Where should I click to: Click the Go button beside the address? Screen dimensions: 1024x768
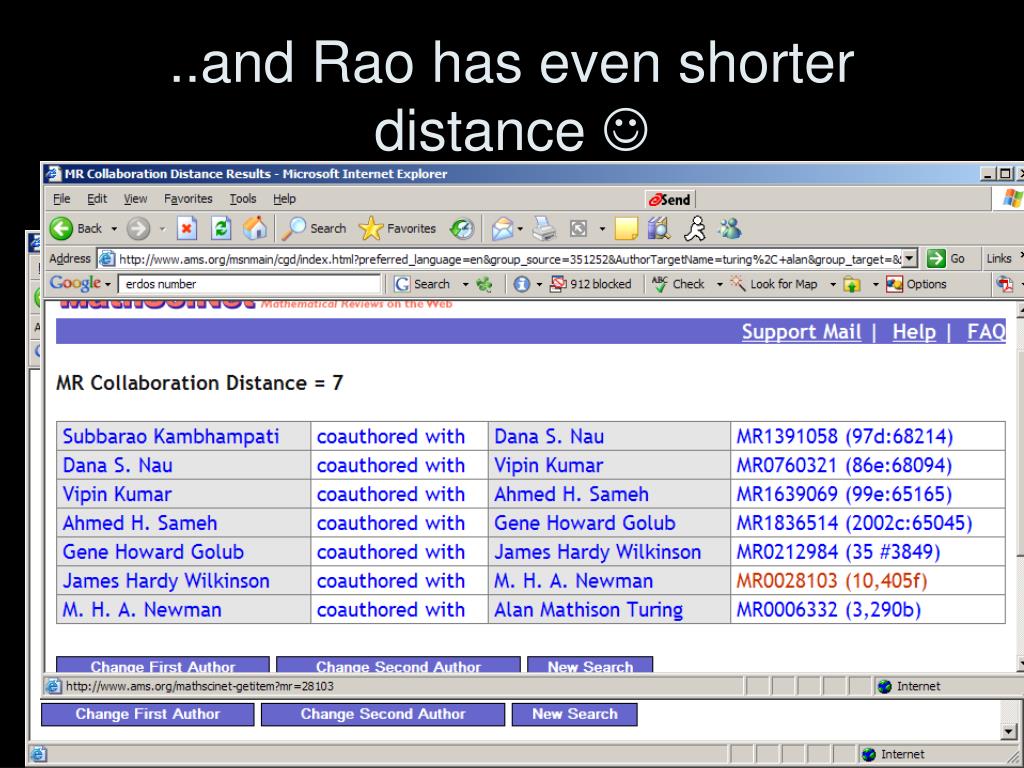coord(946,259)
